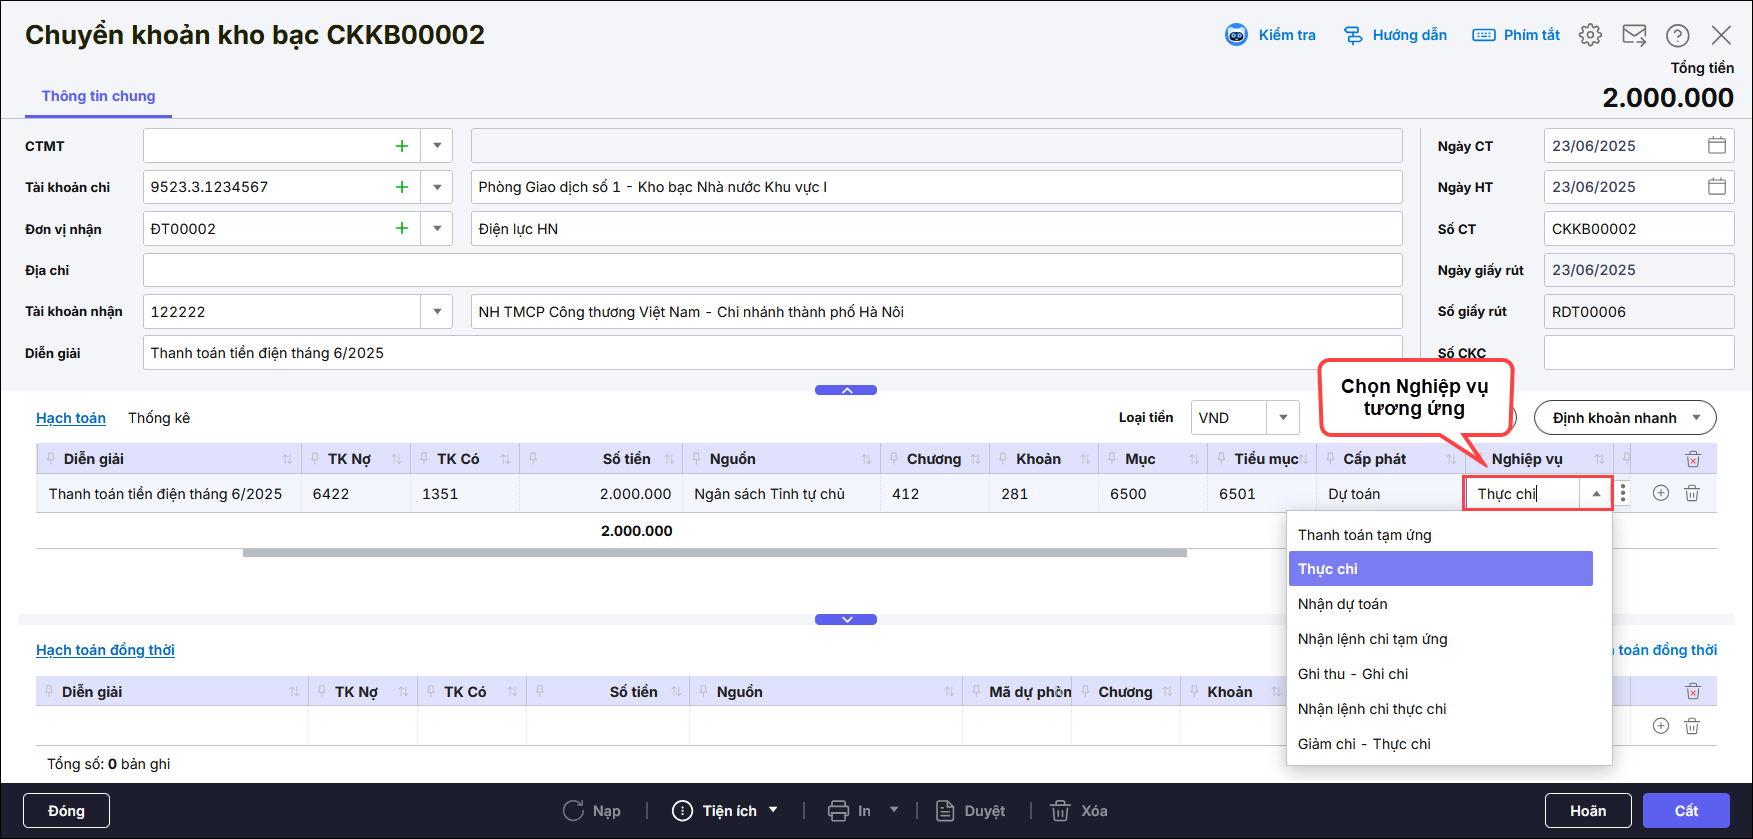Open the three-dot menu on the entry row
The width and height of the screenshot is (1753, 839).
(1623, 493)
